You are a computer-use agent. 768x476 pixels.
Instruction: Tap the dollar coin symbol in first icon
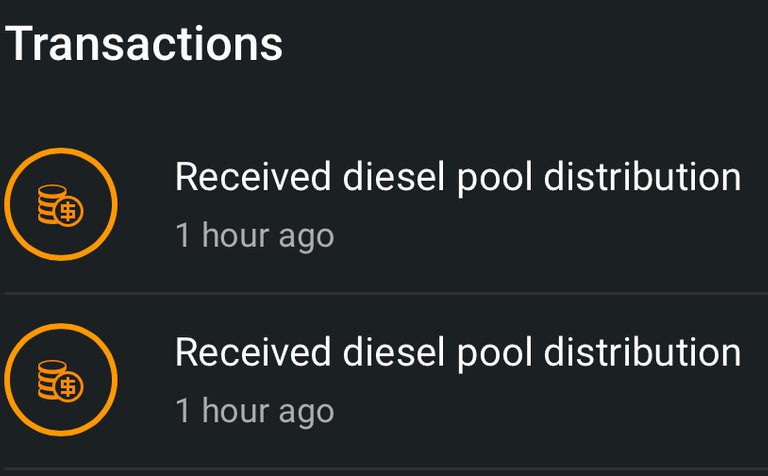(69, 212)
